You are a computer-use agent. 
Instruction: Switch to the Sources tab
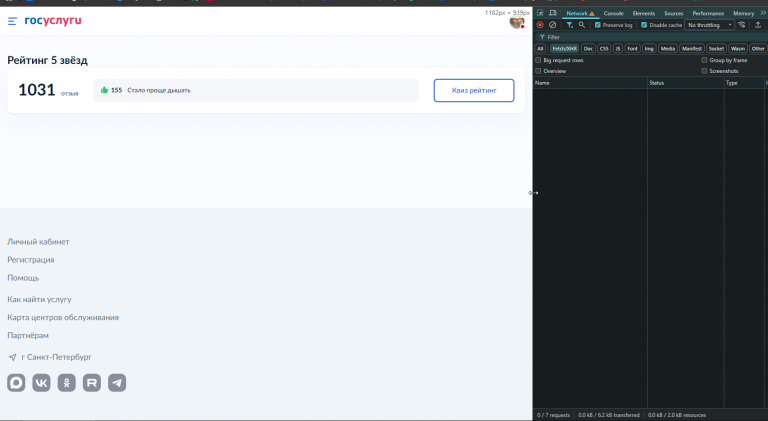coord(673,13)
